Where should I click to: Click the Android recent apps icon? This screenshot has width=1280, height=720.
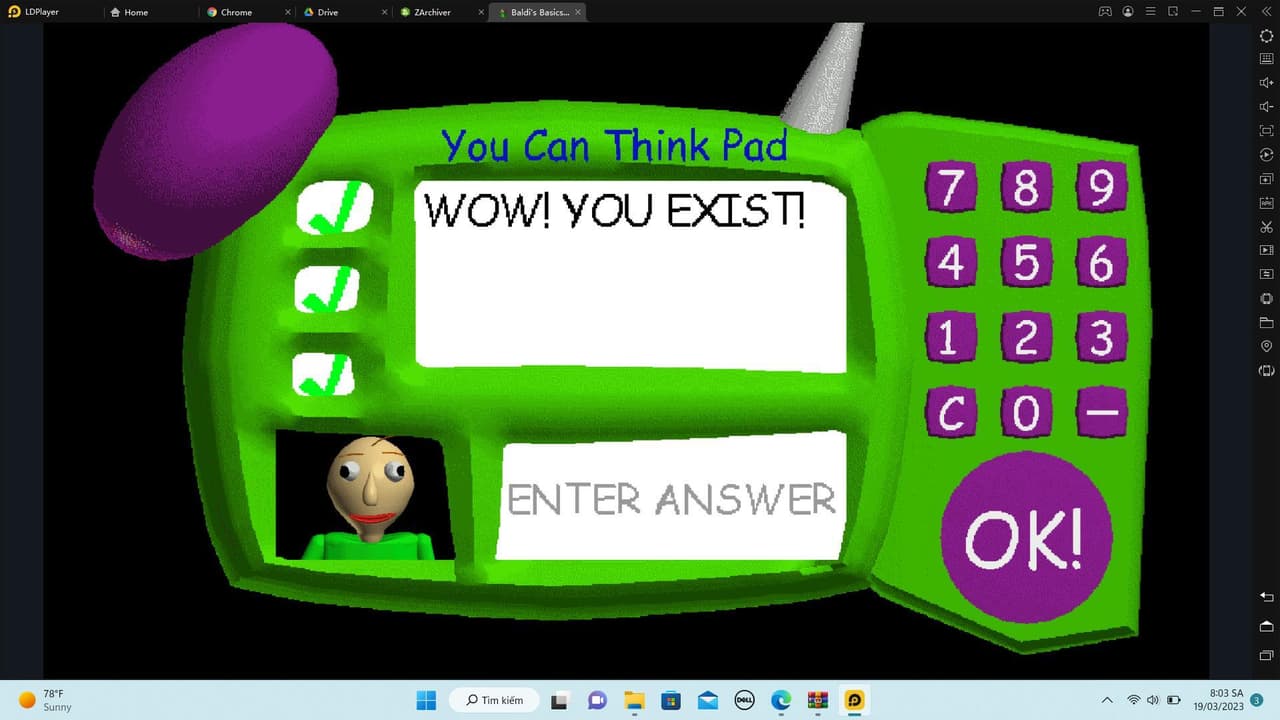[x=1266, y=655]
